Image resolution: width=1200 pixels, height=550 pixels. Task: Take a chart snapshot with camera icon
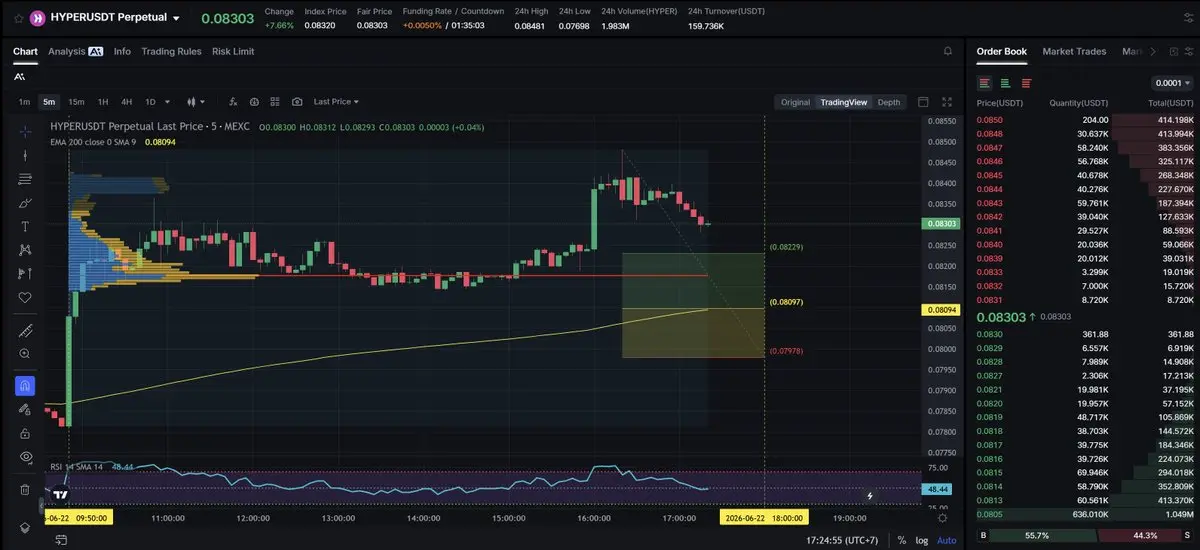point(297,102)
